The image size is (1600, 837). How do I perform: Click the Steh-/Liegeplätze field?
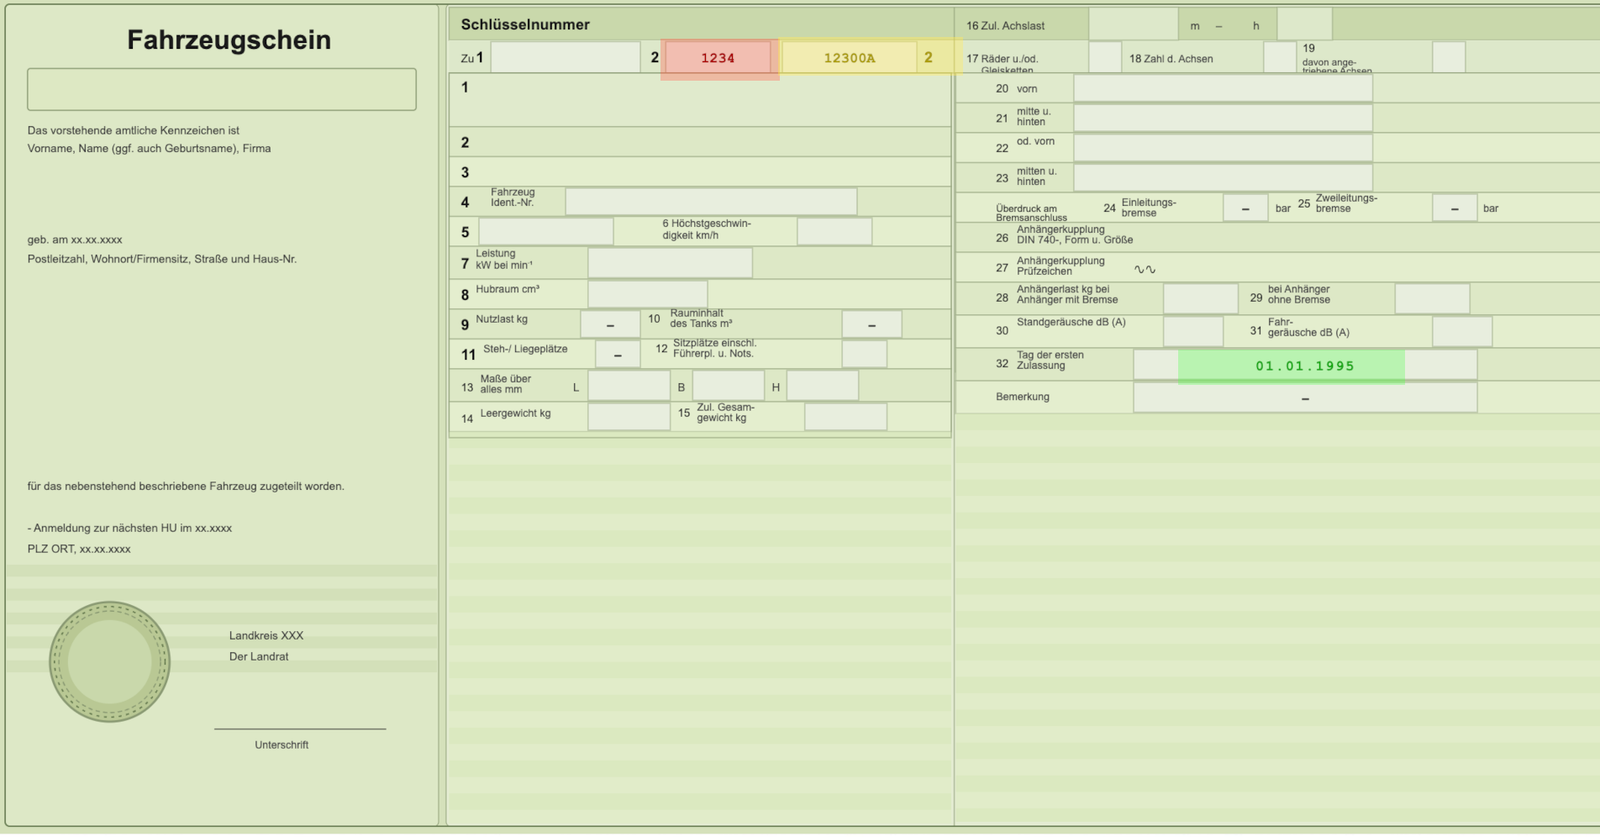coord(618,354)
